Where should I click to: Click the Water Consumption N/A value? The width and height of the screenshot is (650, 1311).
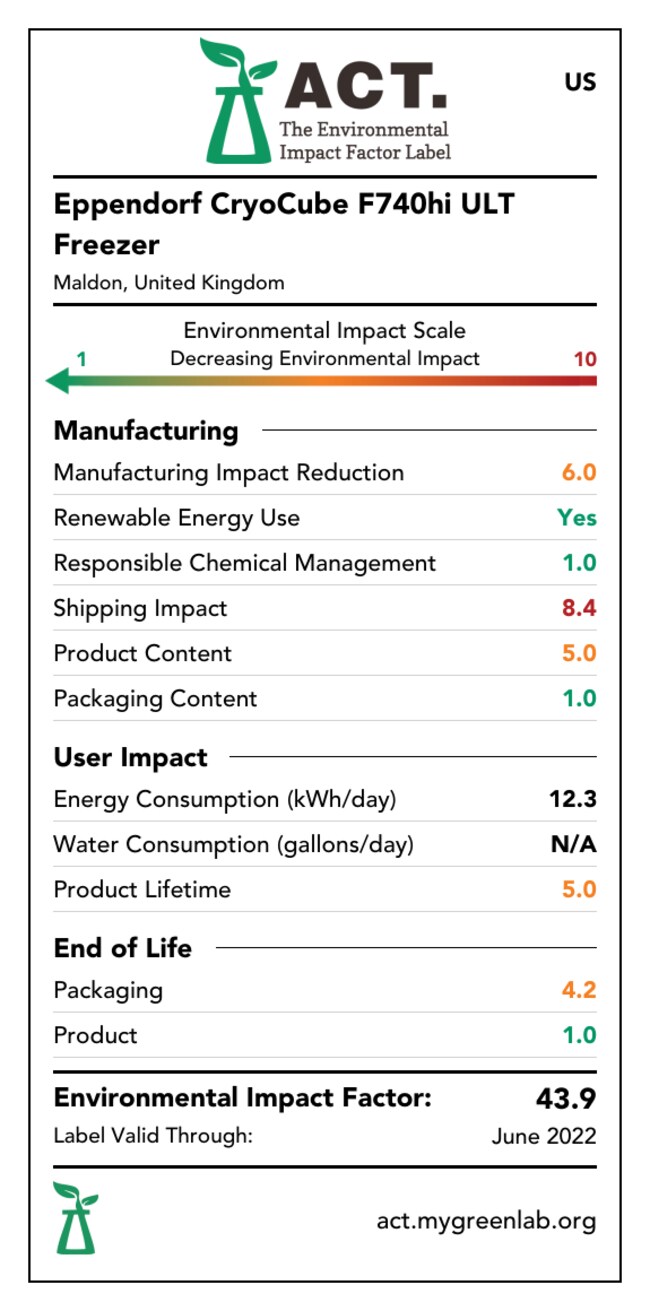click(x=573, y=844)
